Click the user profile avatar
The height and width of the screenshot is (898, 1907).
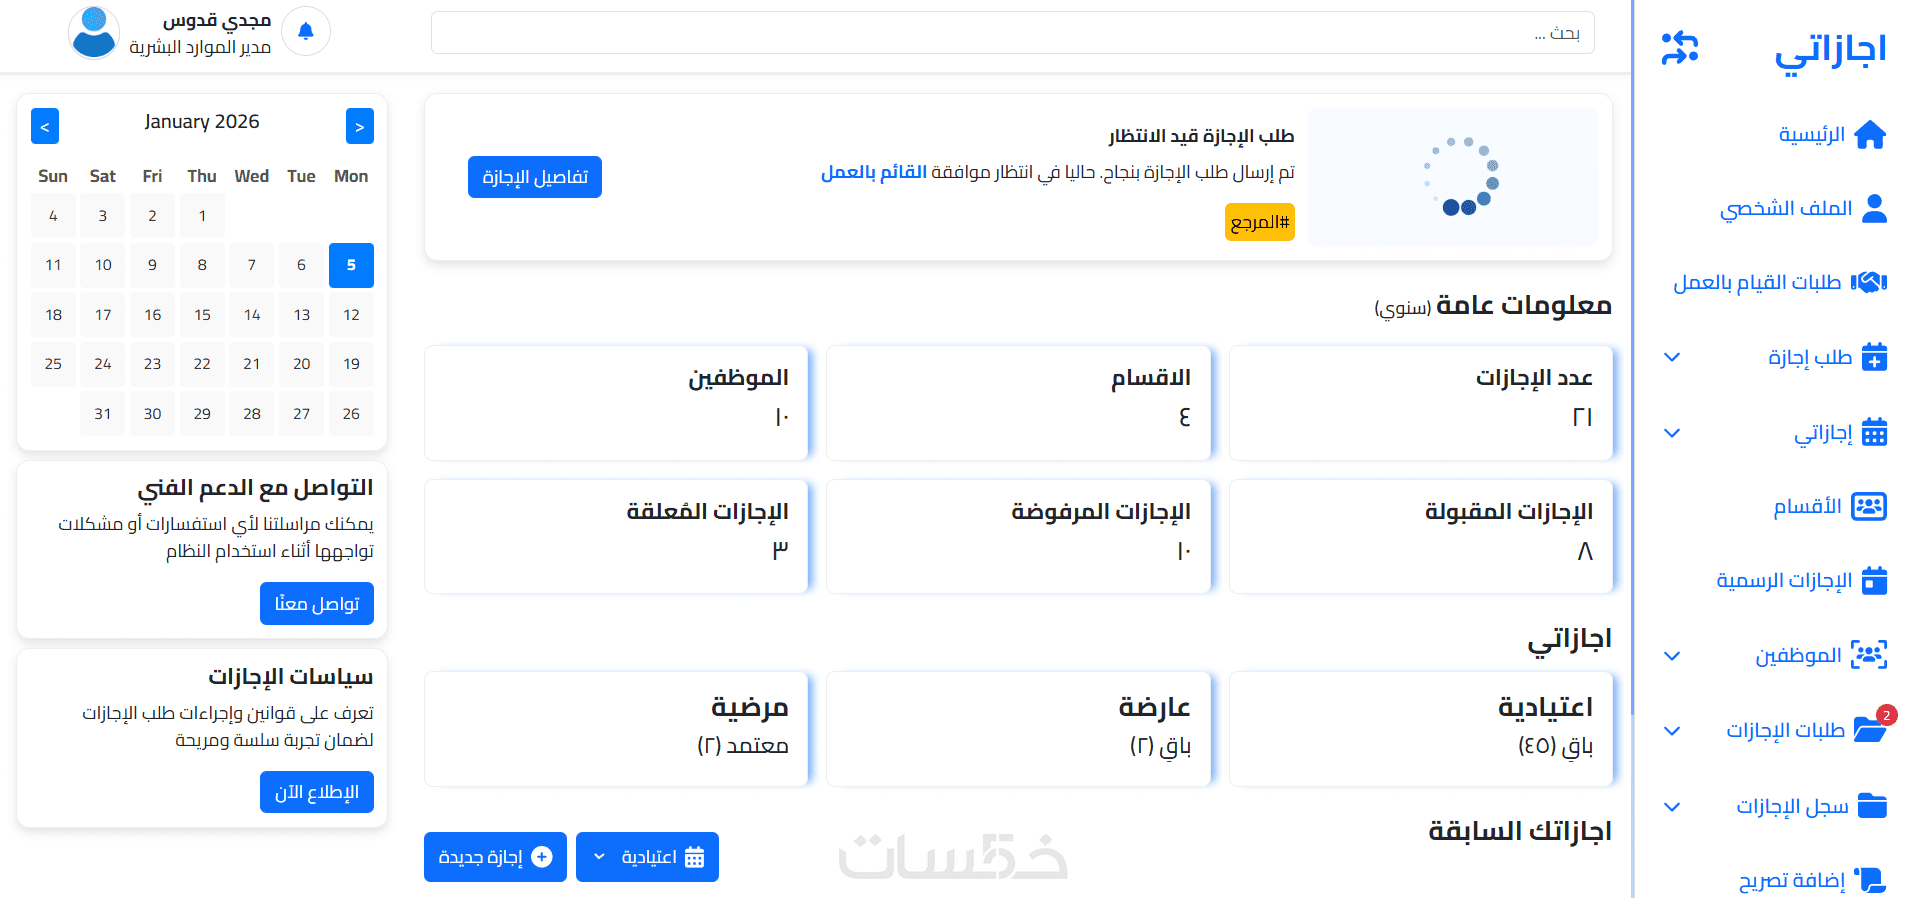(x=94, y=32)
